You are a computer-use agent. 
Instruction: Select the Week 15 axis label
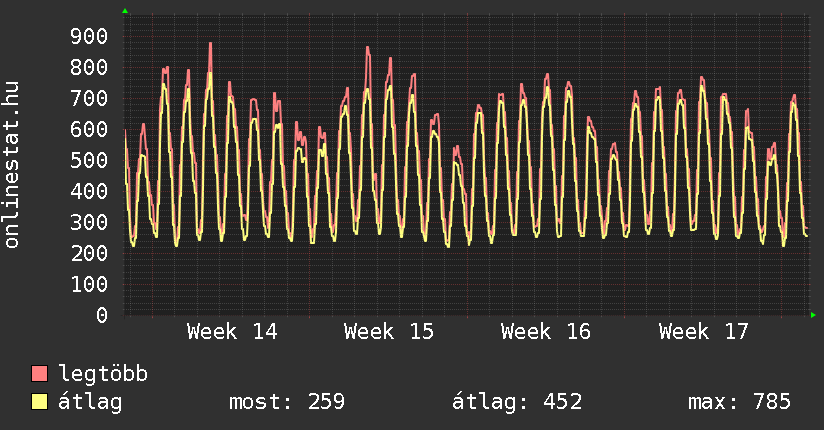(389, 332)
